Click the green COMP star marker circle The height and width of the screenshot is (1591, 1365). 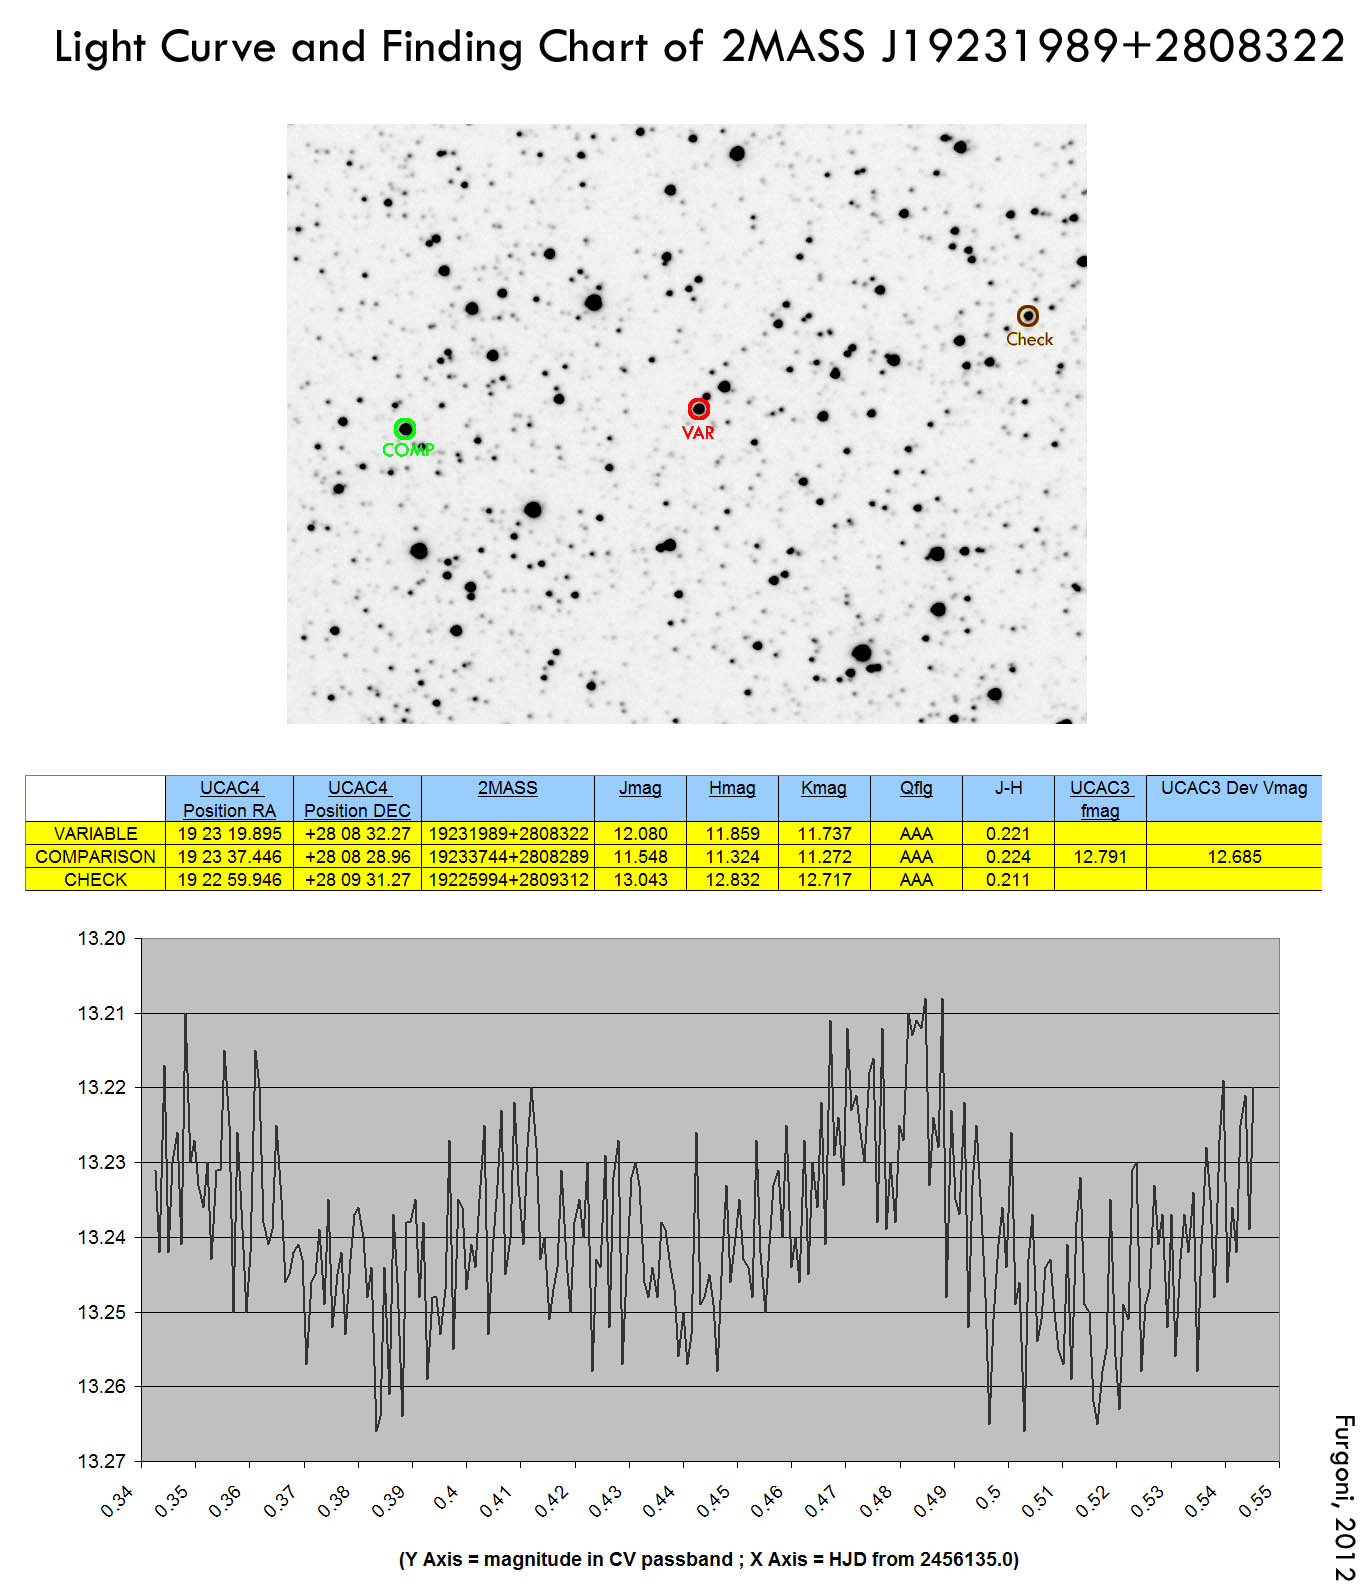405,429
